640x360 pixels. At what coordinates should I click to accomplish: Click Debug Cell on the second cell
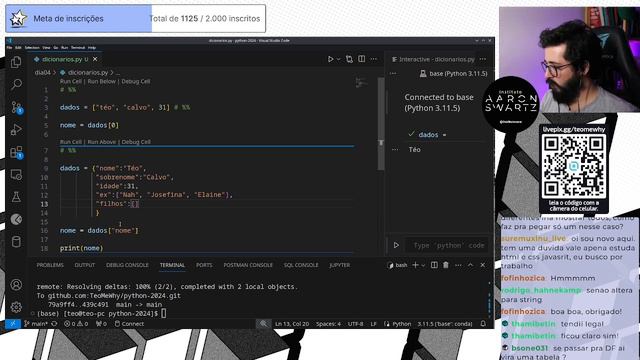(x=136, y=142)
